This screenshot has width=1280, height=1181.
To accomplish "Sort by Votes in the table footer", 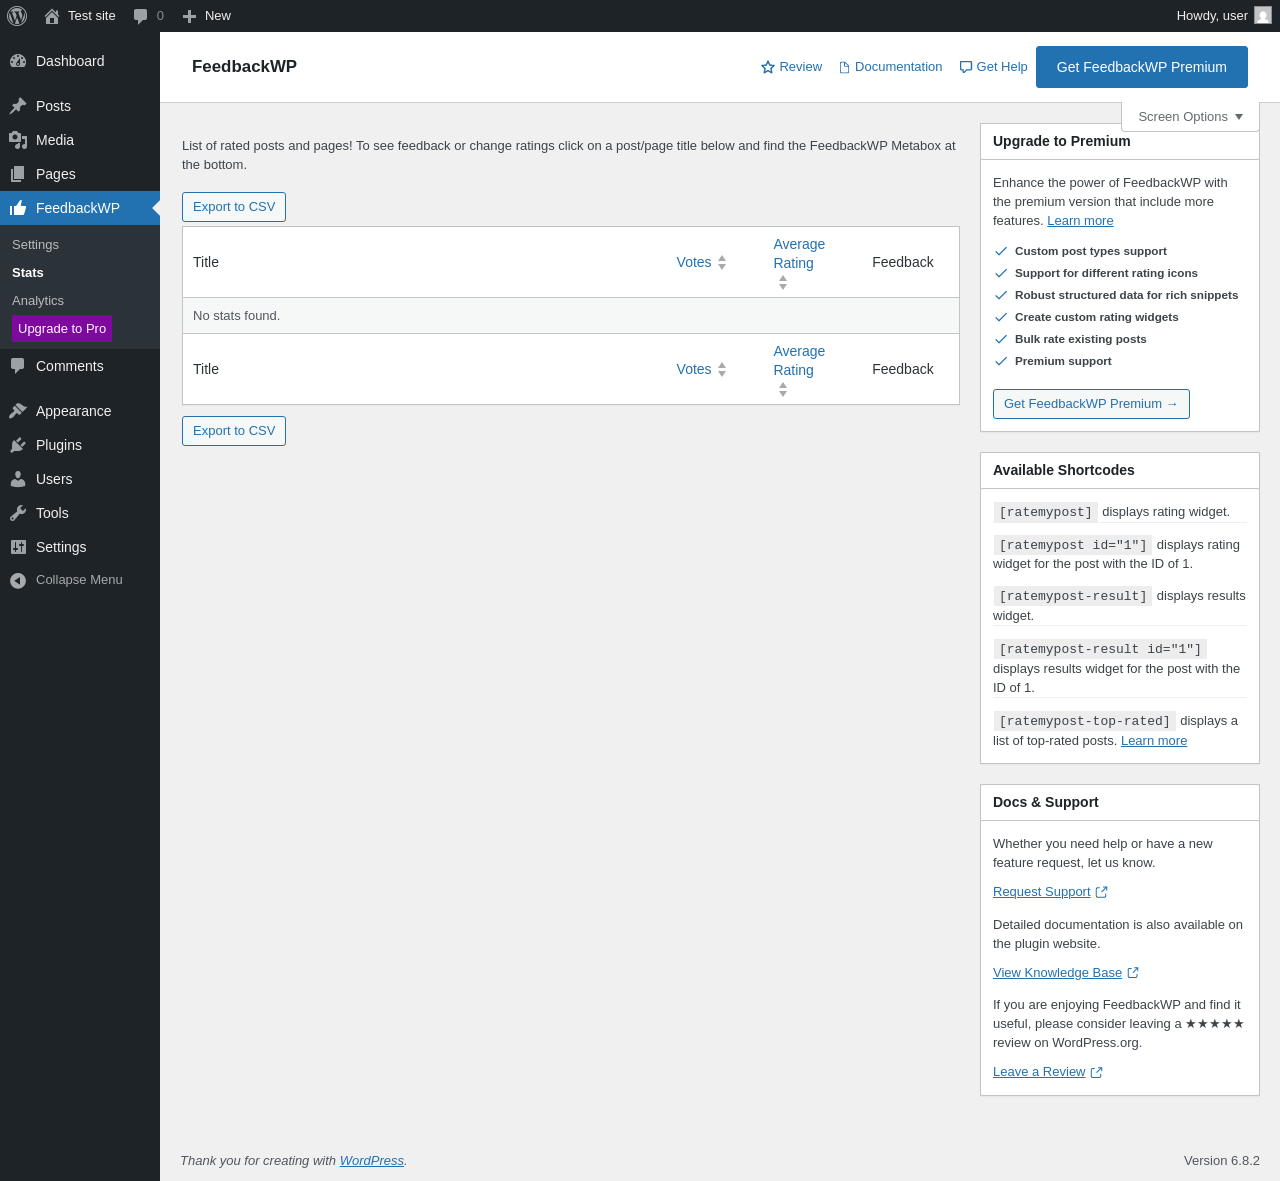I will coord(701,369).
